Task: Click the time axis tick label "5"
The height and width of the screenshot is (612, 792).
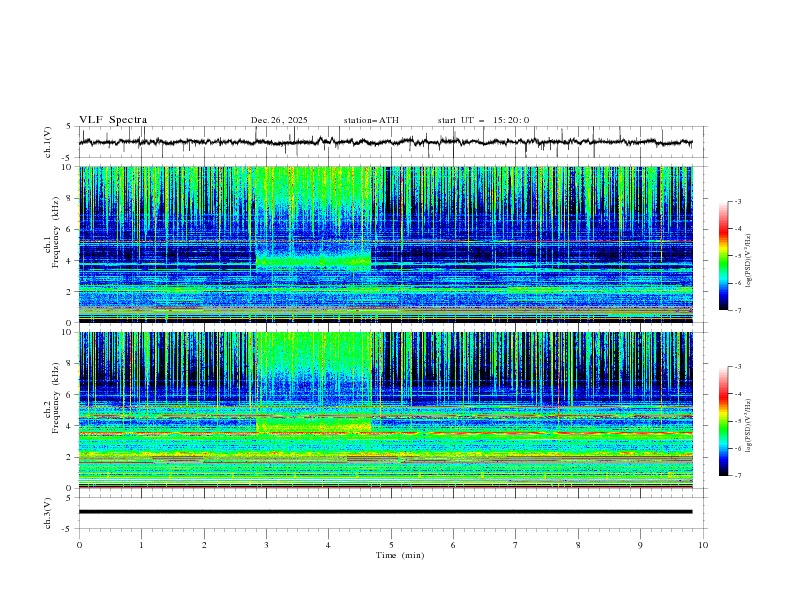Action: click(391, 545)
